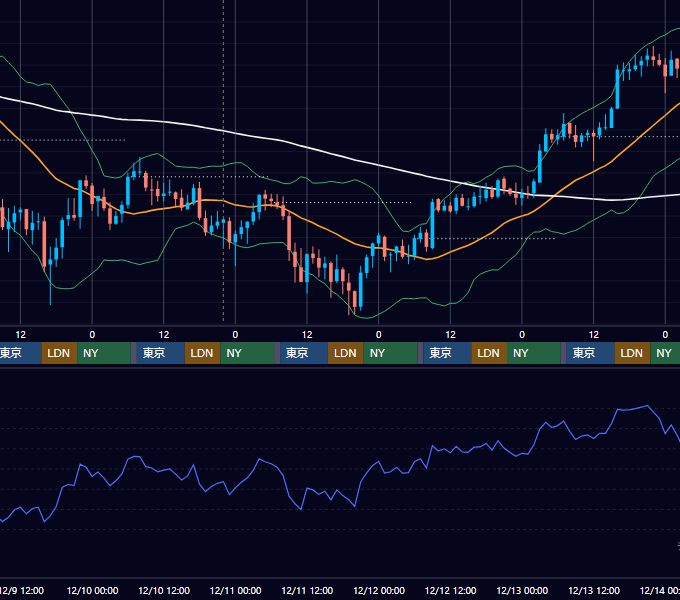
Task: Select NY session block above 12/13 00:00
Action: (533, 353)
